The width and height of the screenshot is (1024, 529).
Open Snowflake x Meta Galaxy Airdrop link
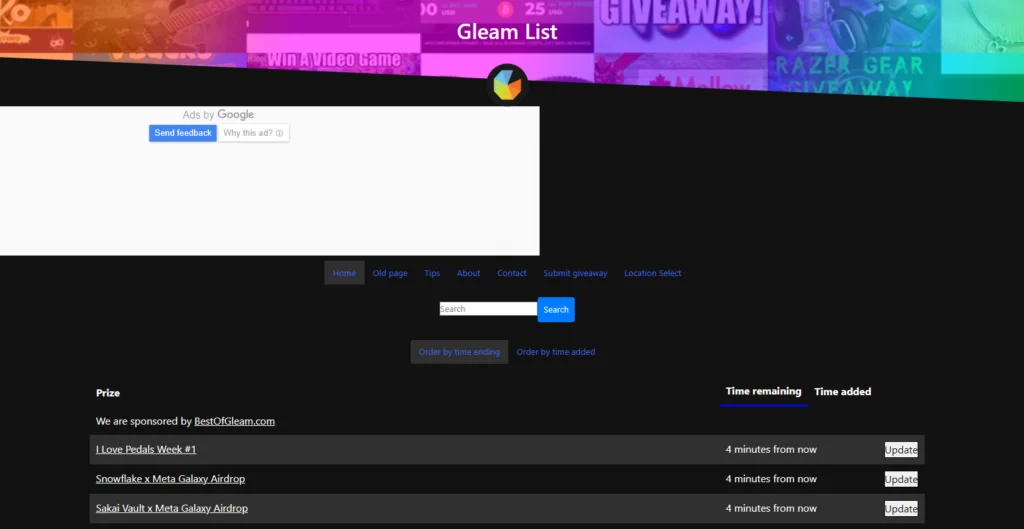point(170,479)
